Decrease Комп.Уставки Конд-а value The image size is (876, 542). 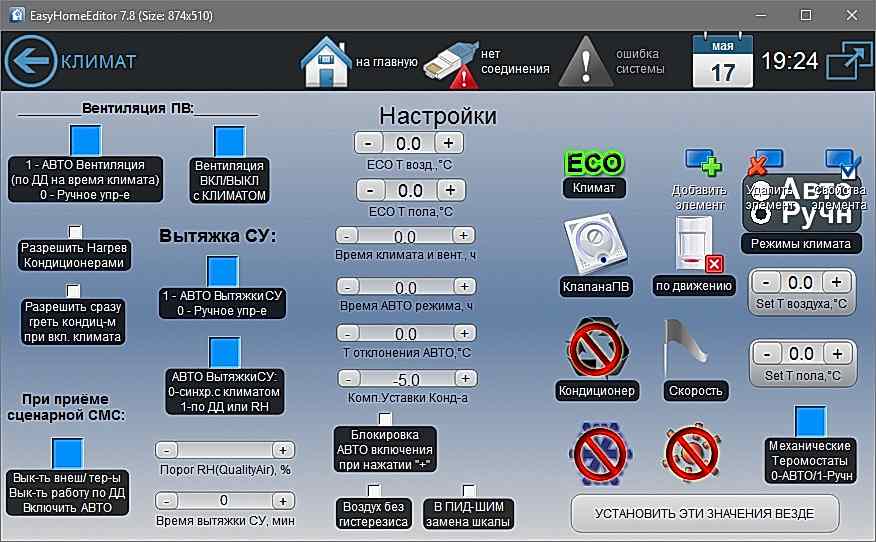point(349,379)
